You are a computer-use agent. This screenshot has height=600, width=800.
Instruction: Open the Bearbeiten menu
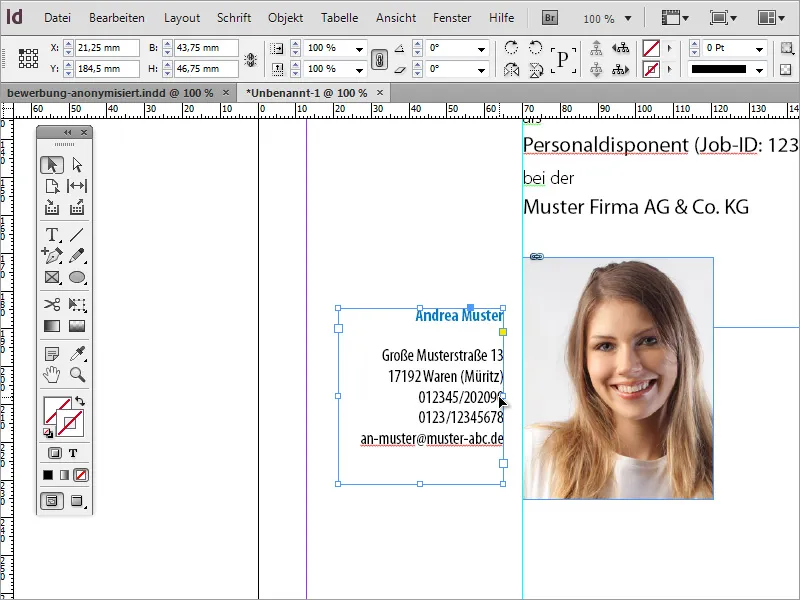pos(117,18)
